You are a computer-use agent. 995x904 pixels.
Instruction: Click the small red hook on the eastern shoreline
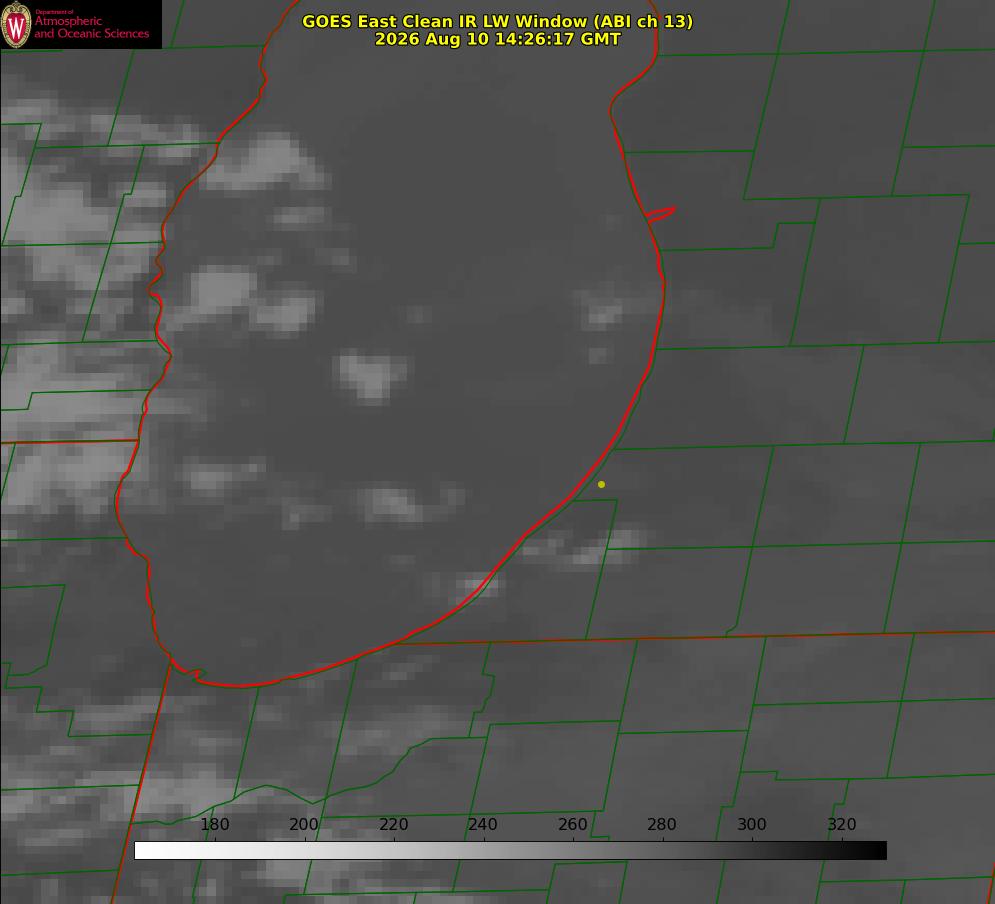[x=661, y=214]
